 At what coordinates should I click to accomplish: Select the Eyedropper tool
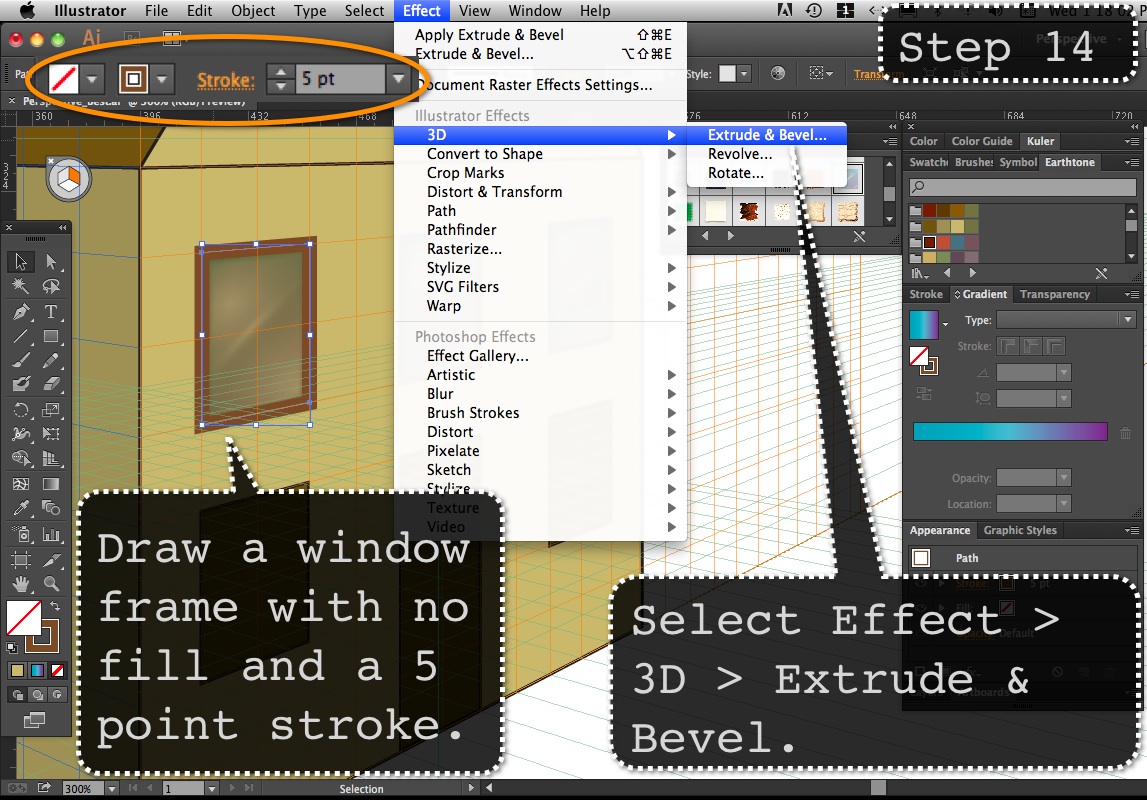click(x=20, y=507)
